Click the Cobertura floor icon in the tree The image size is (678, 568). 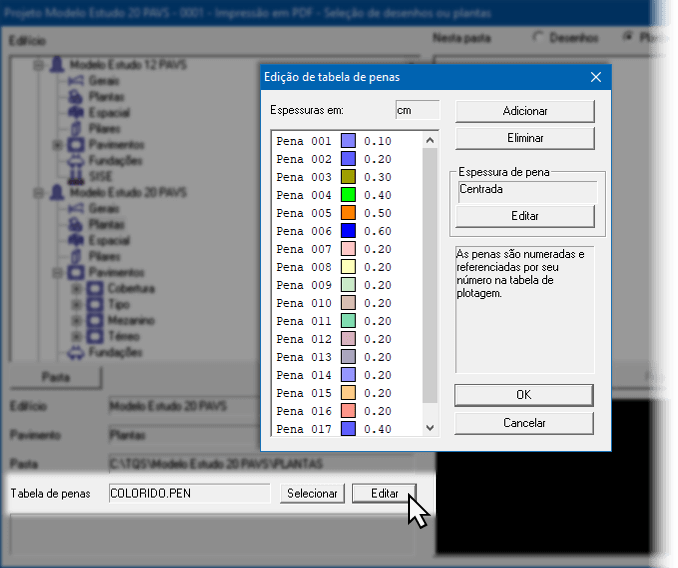95,288
